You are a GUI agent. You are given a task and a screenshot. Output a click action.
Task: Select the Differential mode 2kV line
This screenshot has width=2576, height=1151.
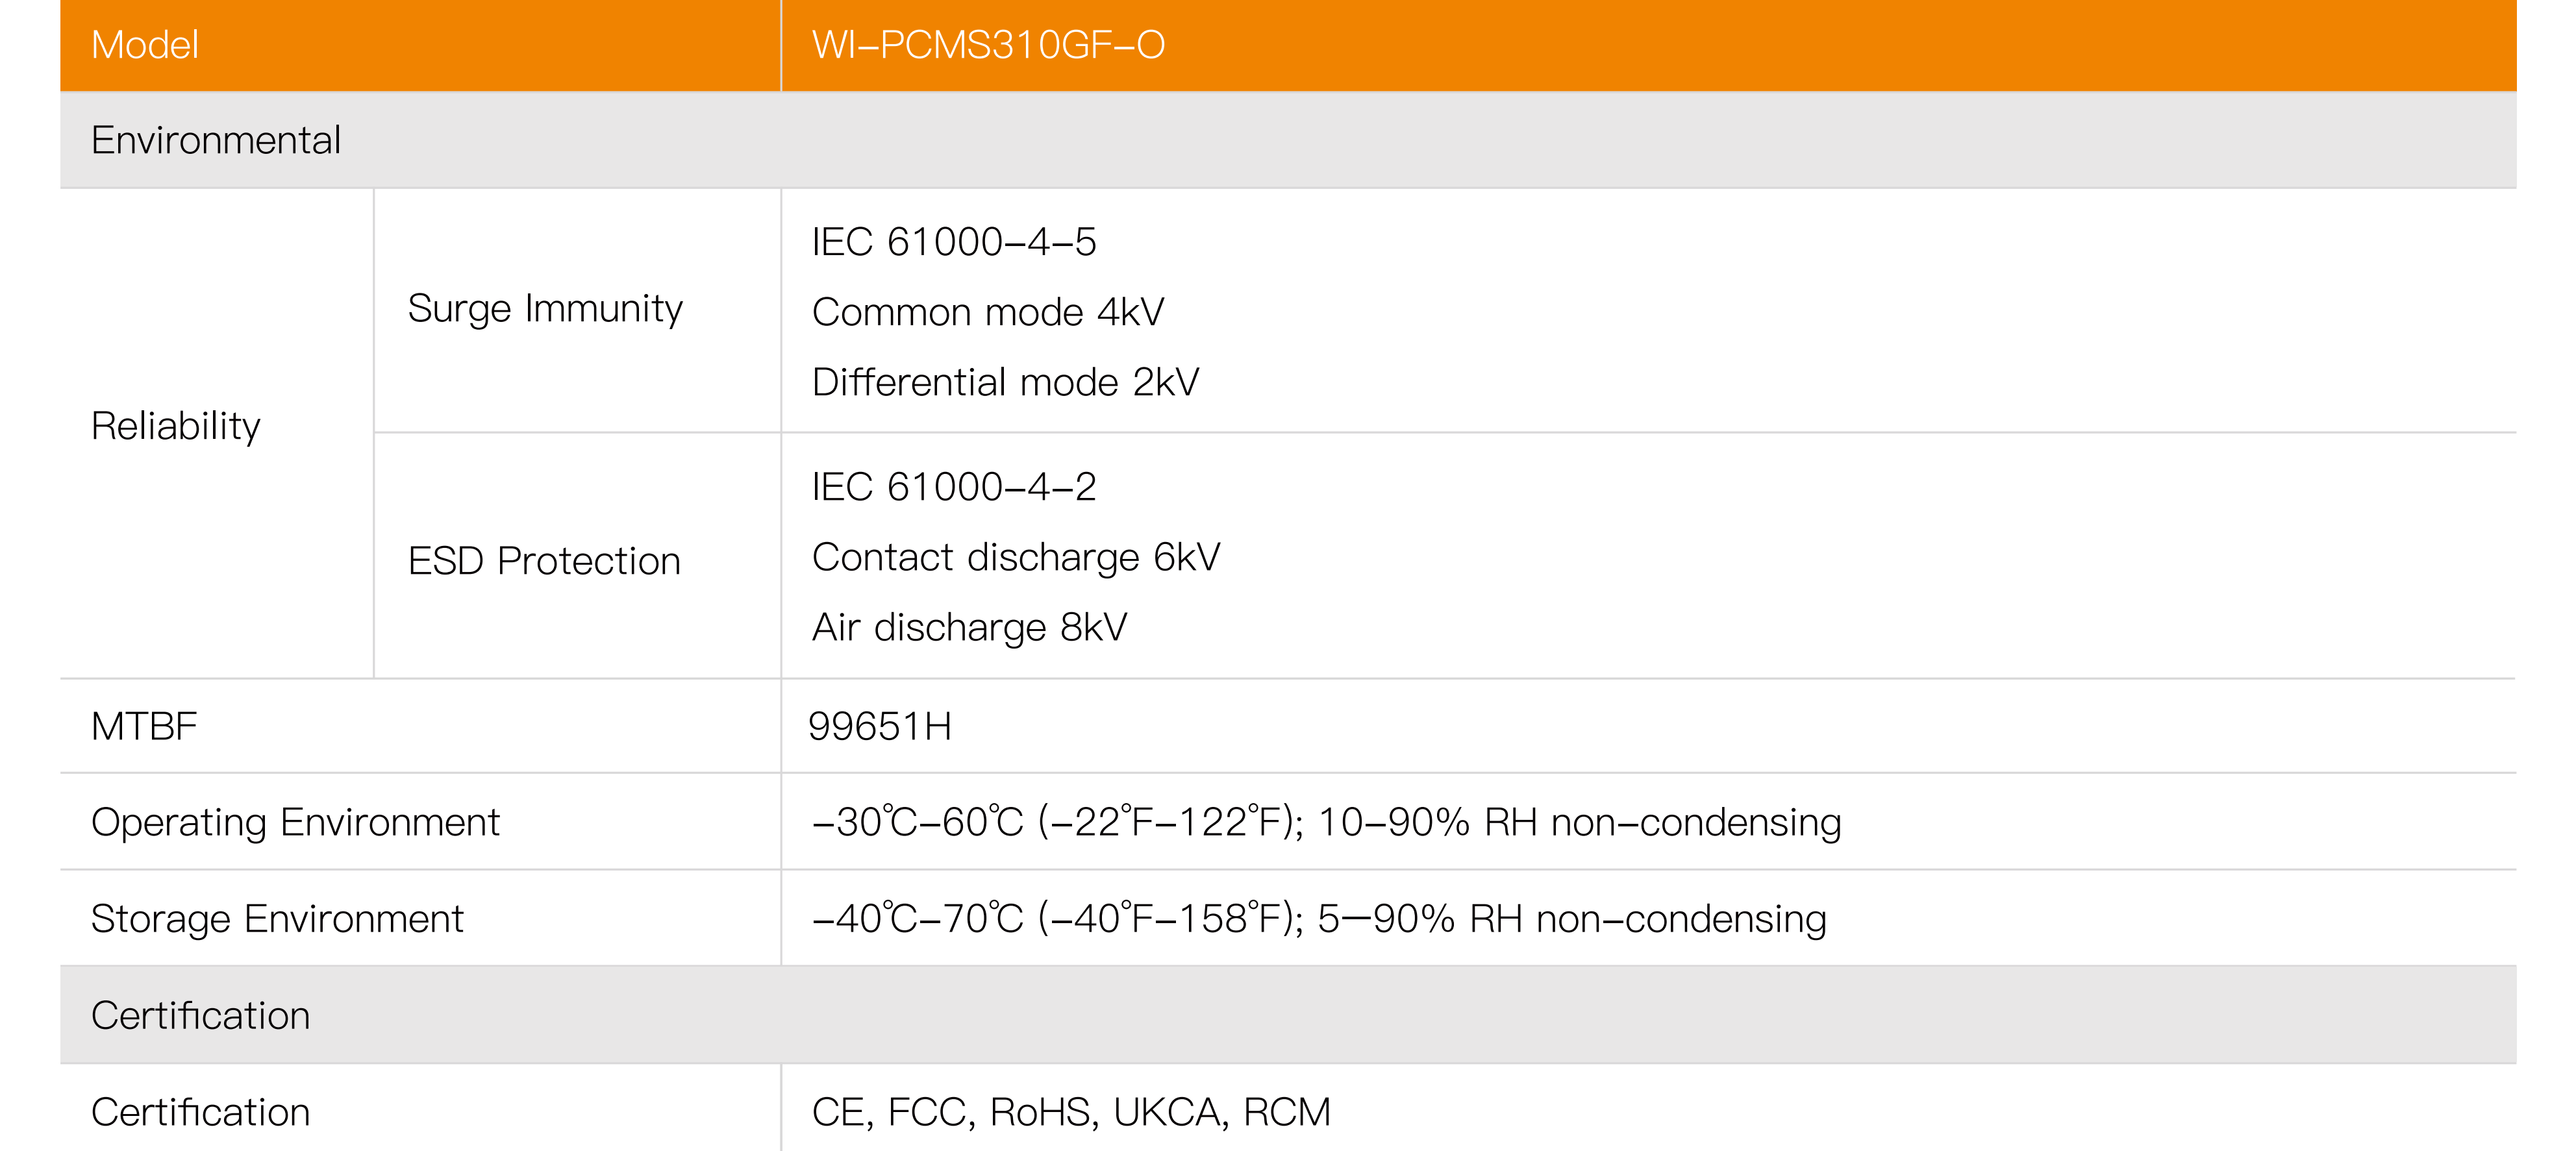1005,382
